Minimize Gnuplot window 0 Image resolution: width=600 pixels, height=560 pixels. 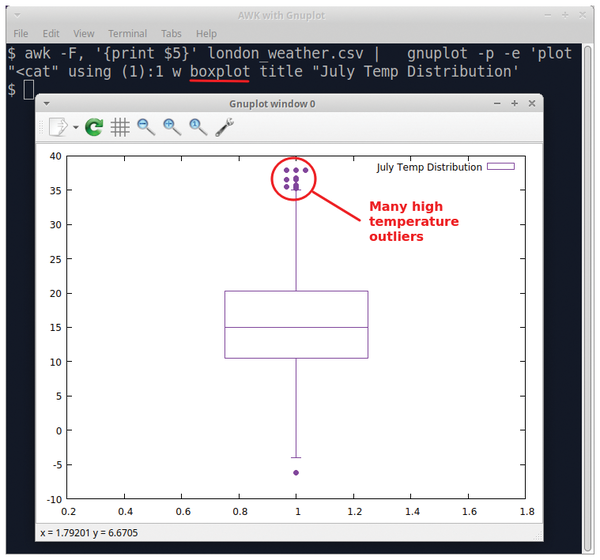click(497, 104)
